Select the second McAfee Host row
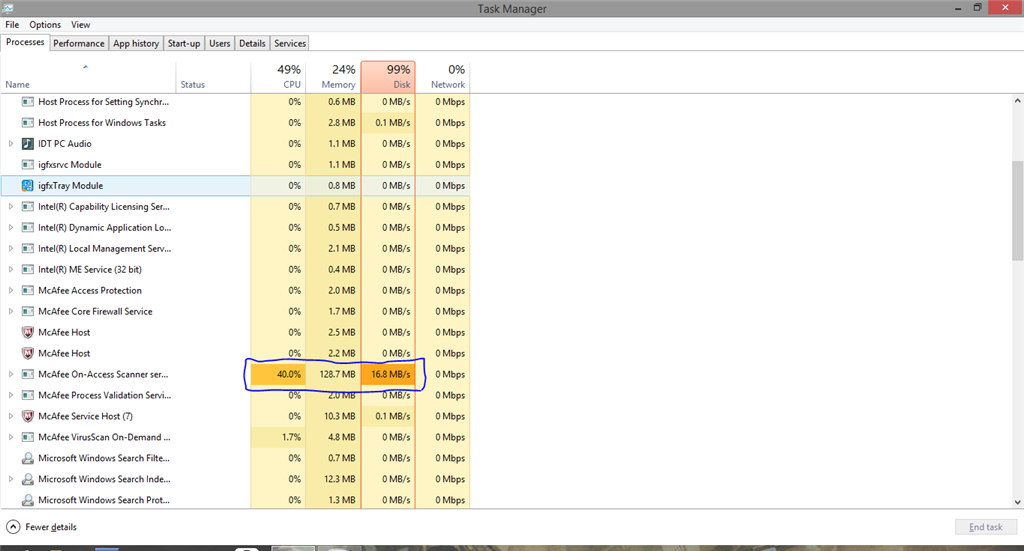Viewport: 1024px width, 551px height. [x=235, y=353]
